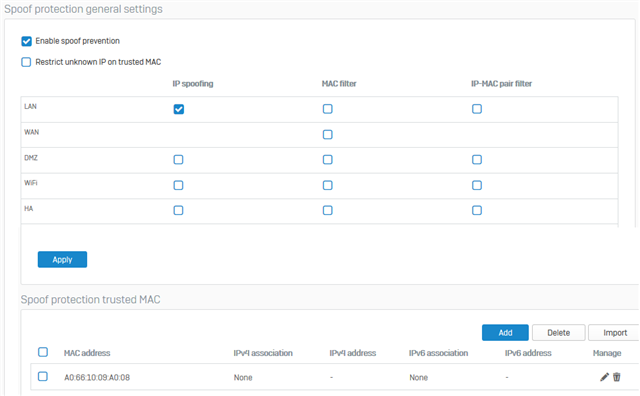Edit the A0:66:10:09:A0:08 MAC entry
The width and height of the screenshot is (640, 396).
click(604, 377)
